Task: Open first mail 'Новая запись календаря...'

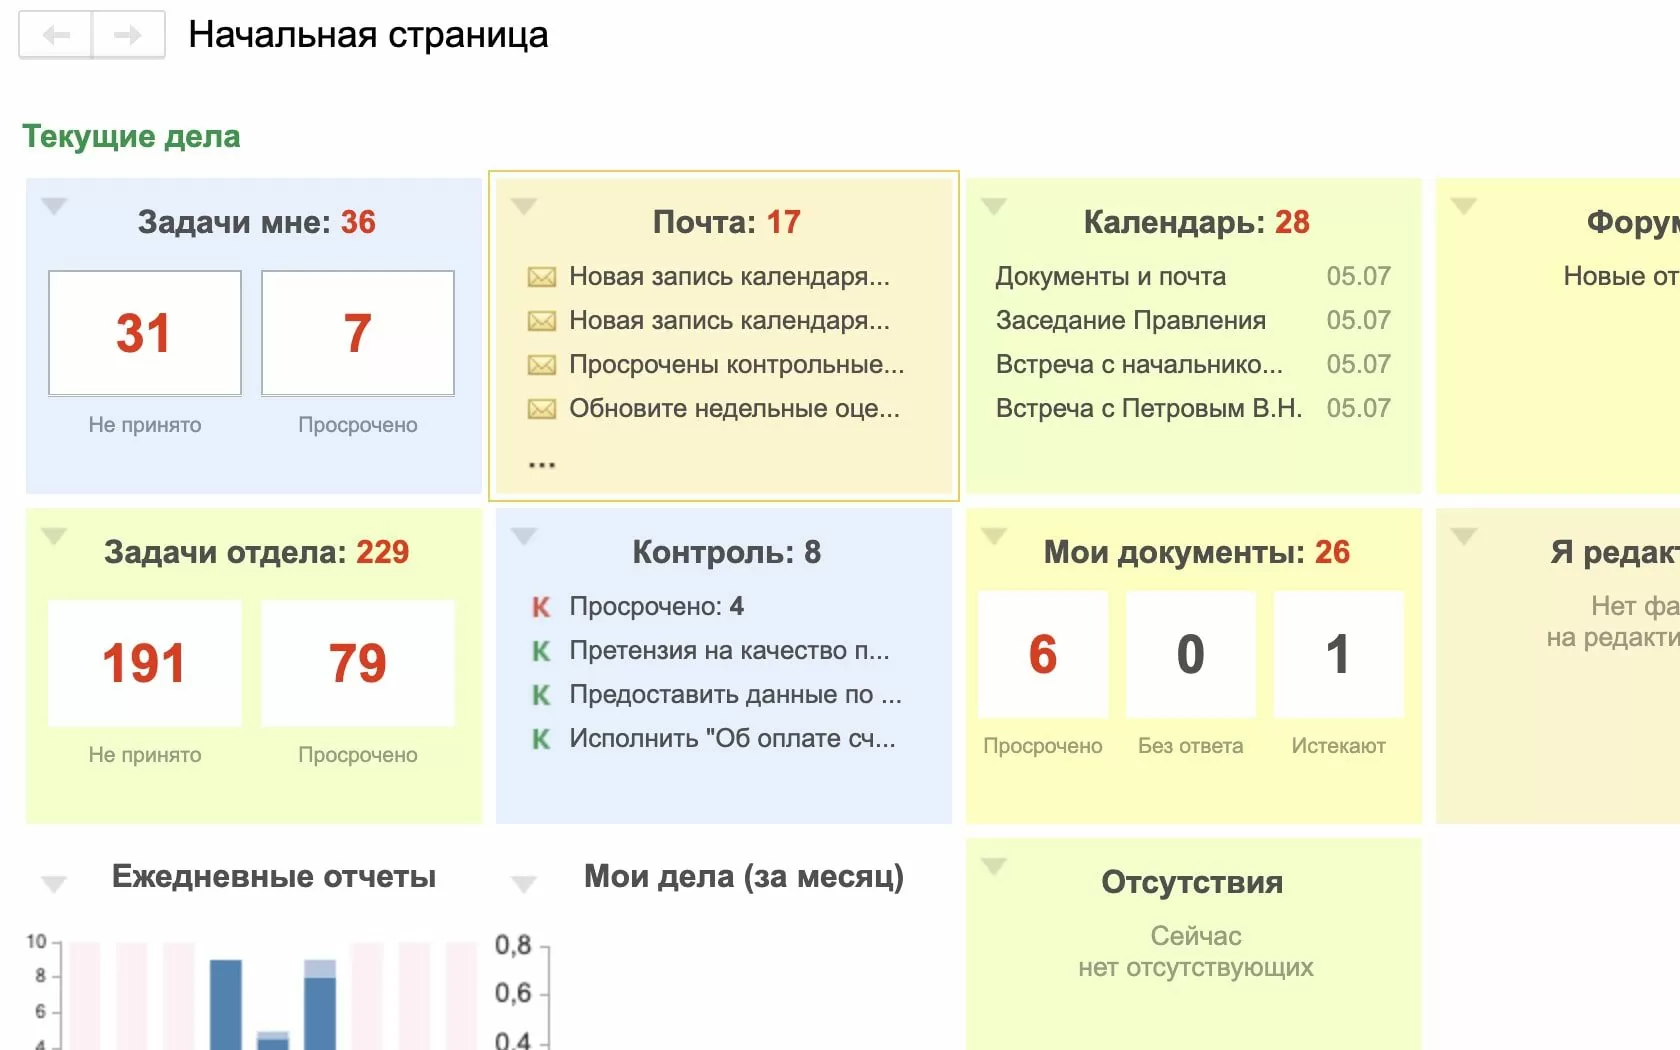Action: point(729,277)
